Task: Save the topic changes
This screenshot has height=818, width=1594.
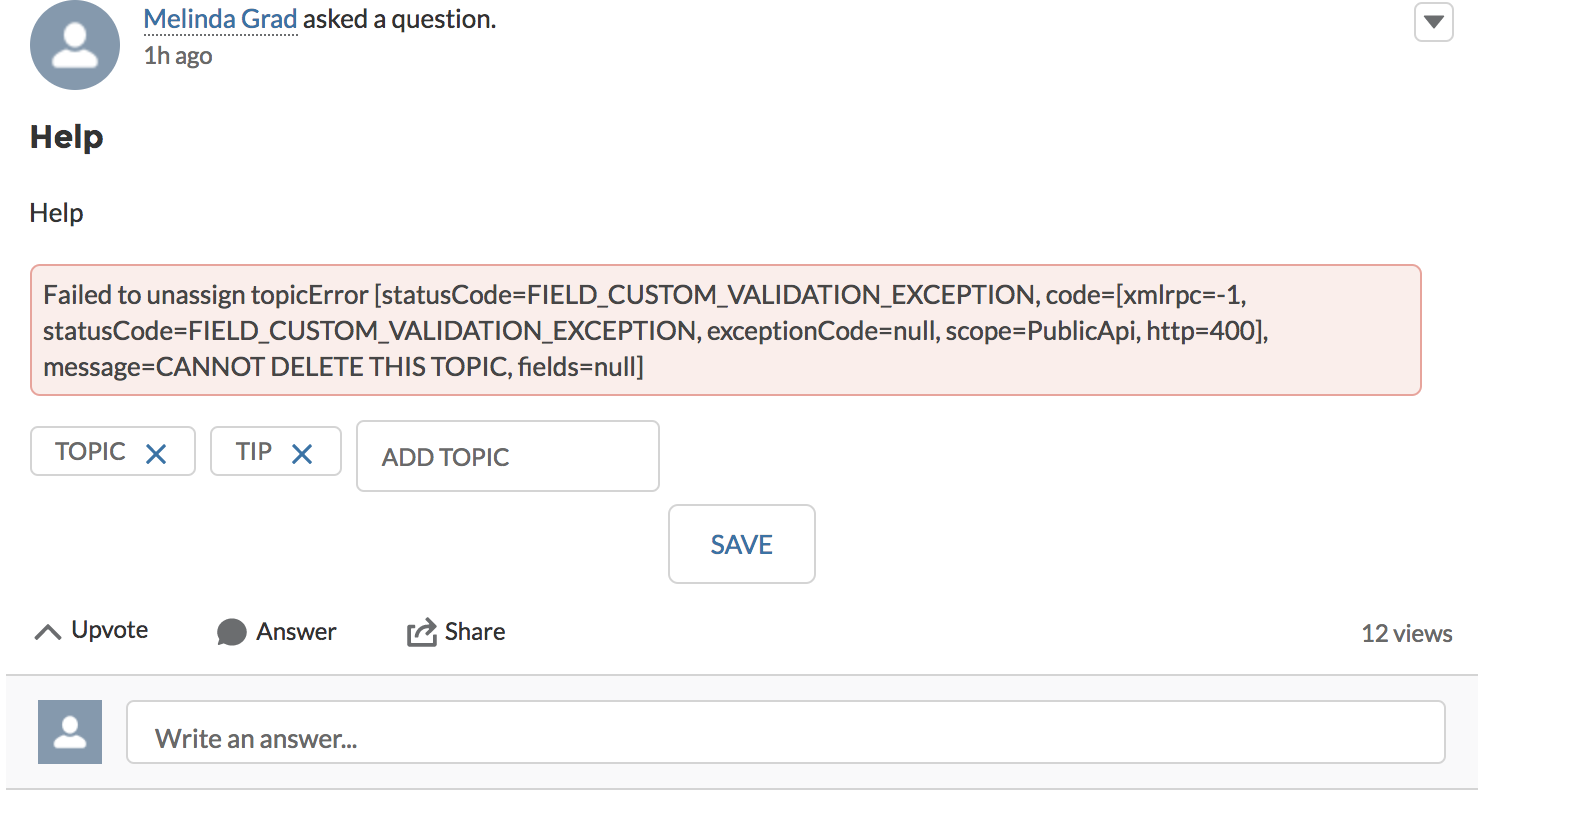Action: (x=741, y=544)
